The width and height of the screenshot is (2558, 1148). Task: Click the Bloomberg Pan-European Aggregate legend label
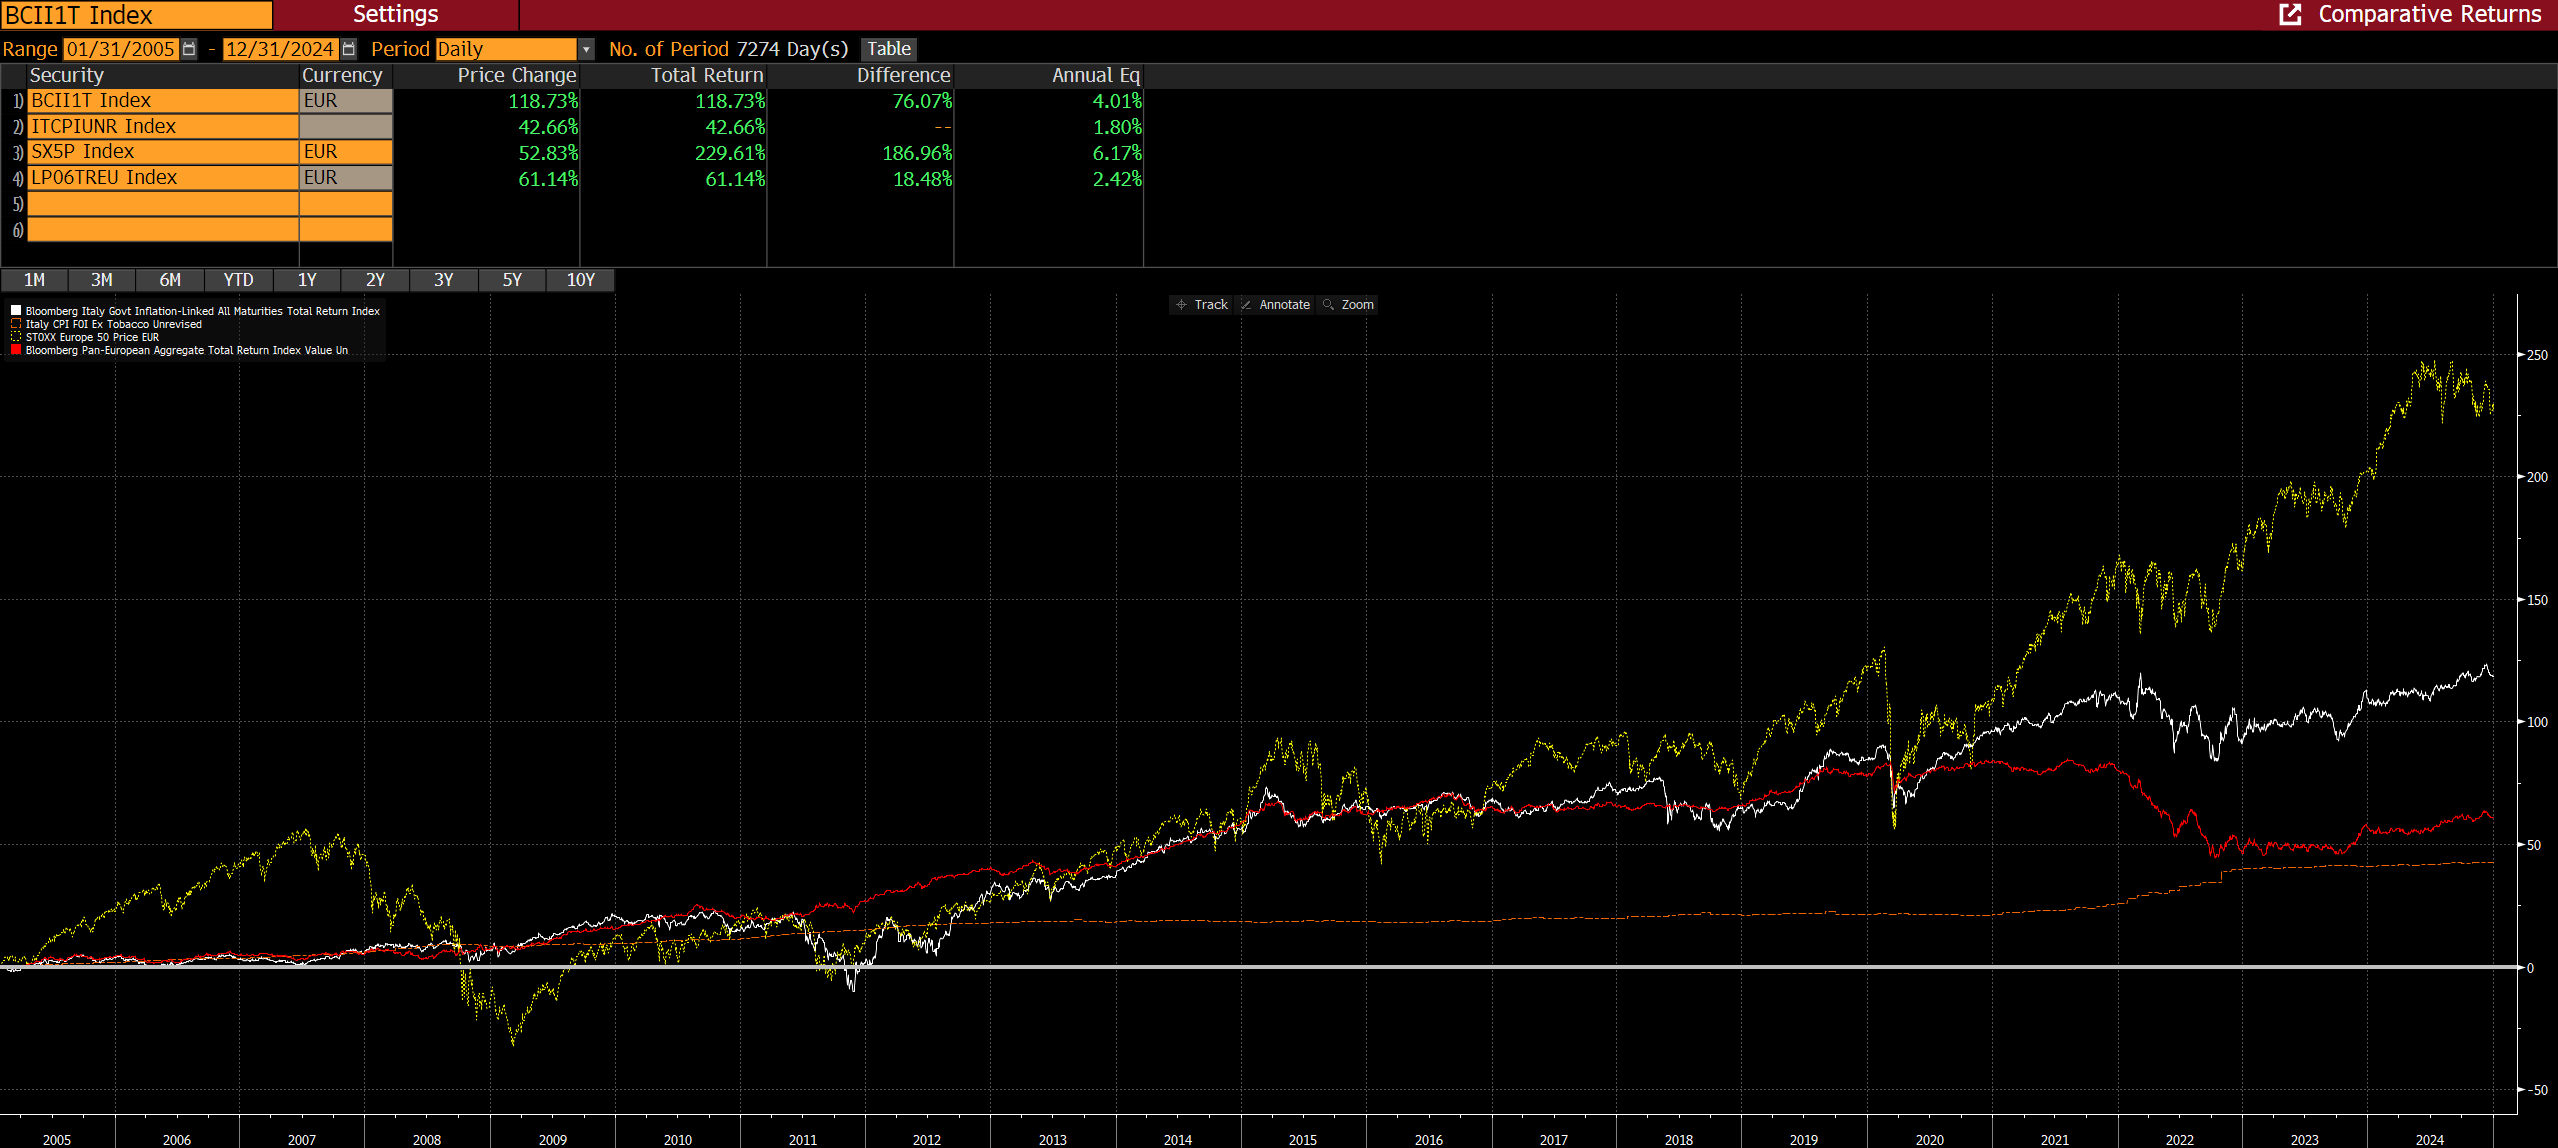coord(187,350)
